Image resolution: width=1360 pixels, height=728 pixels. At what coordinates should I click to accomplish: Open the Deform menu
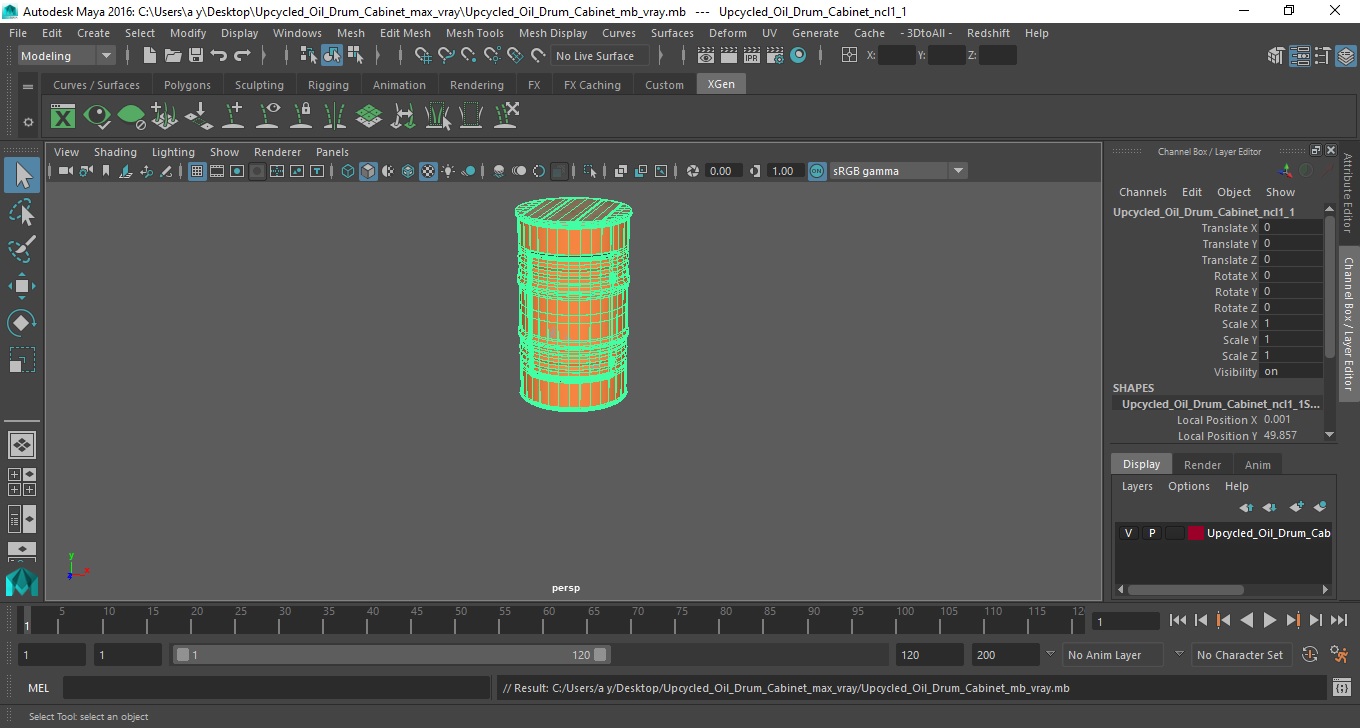point(727,33)
